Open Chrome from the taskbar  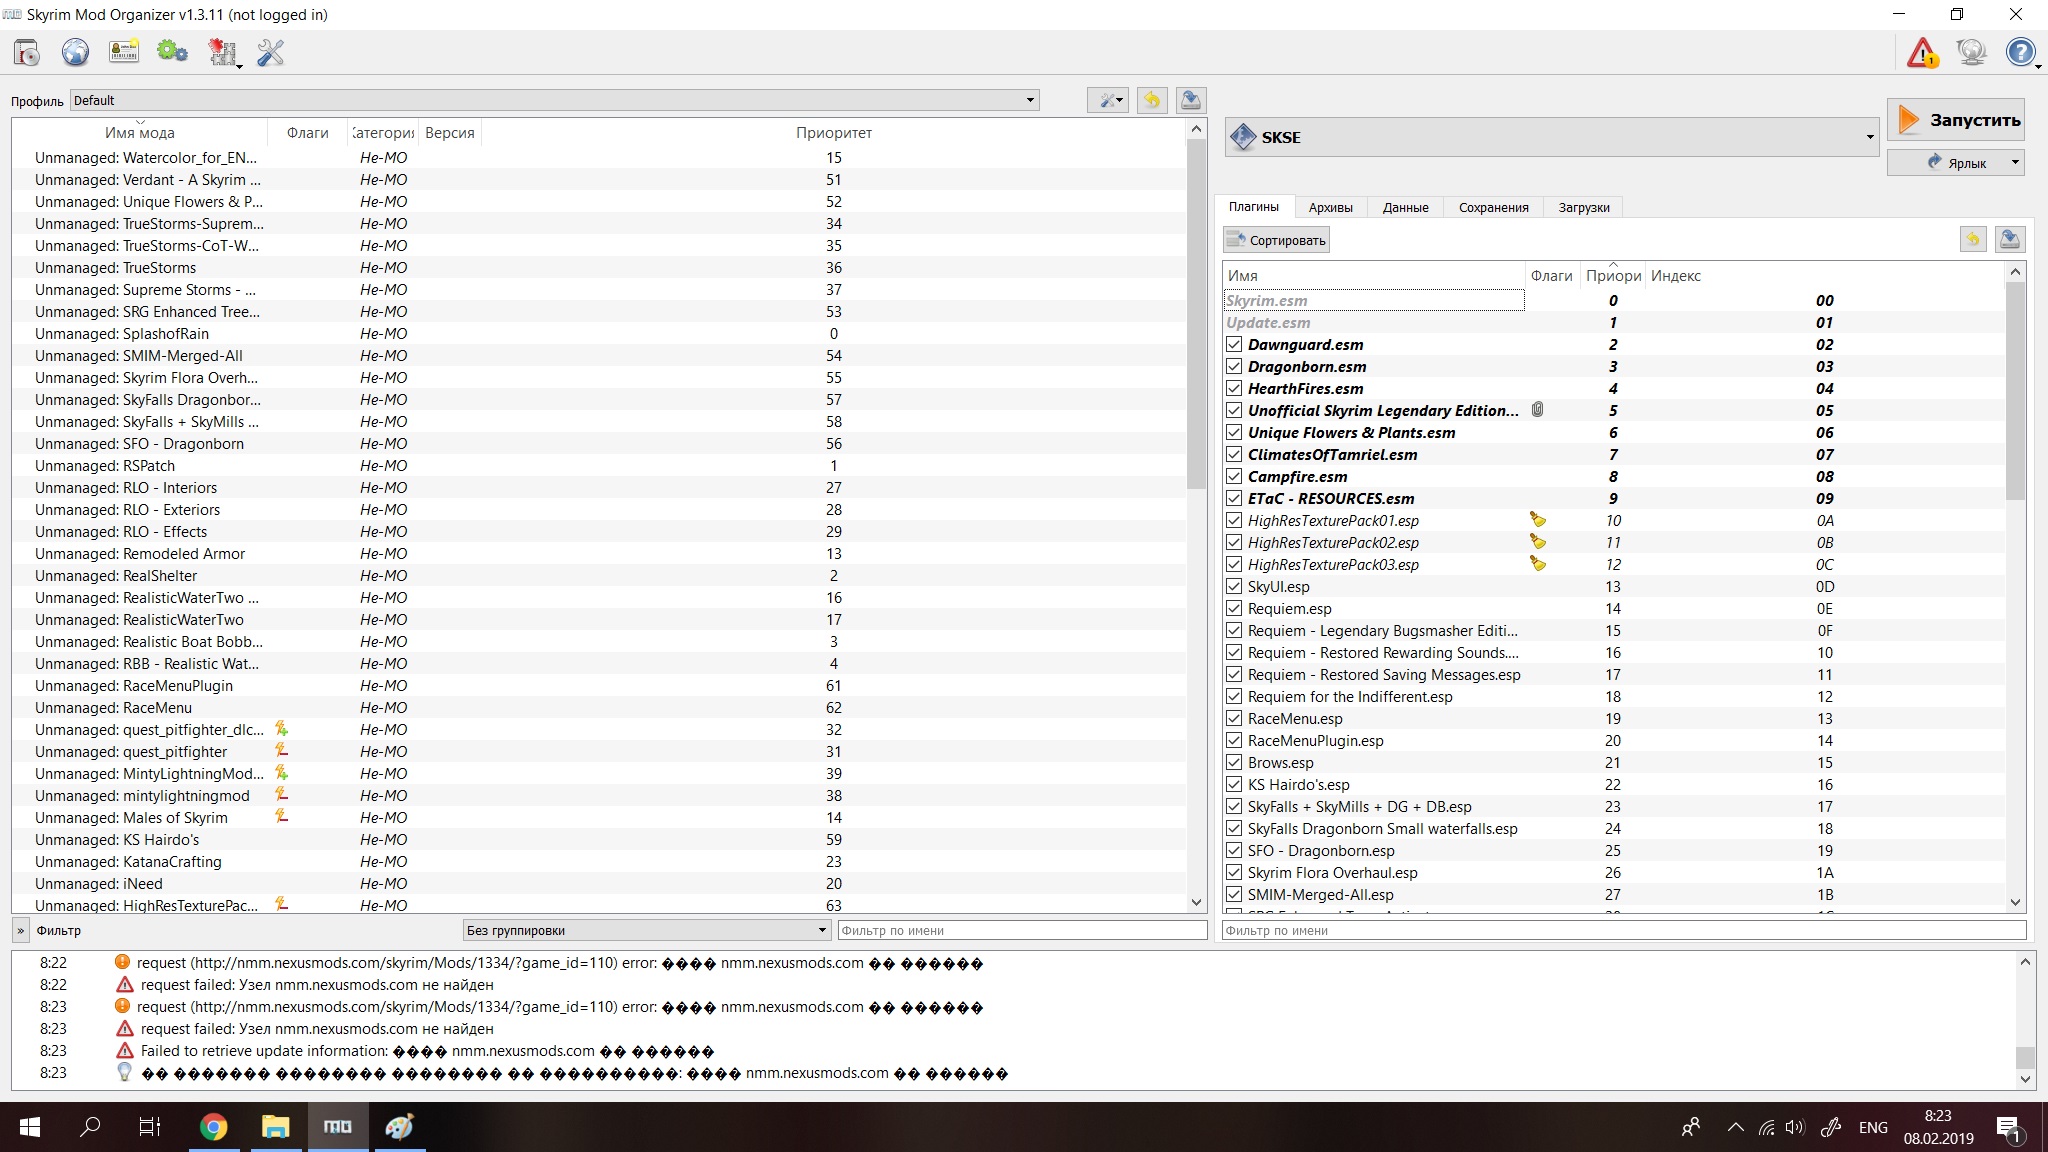213,1127
